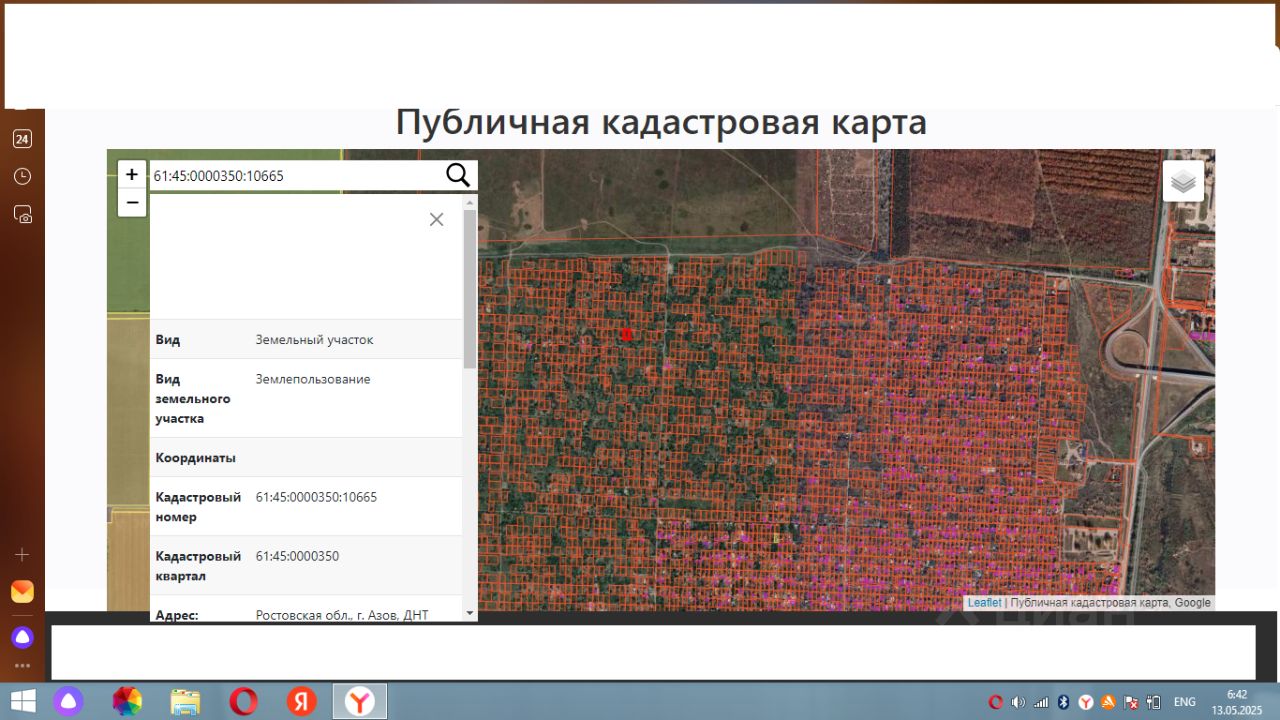Close the parcel info panel
The width and height of the screenshot is (1280, 720).
click(x=436, y=219)
